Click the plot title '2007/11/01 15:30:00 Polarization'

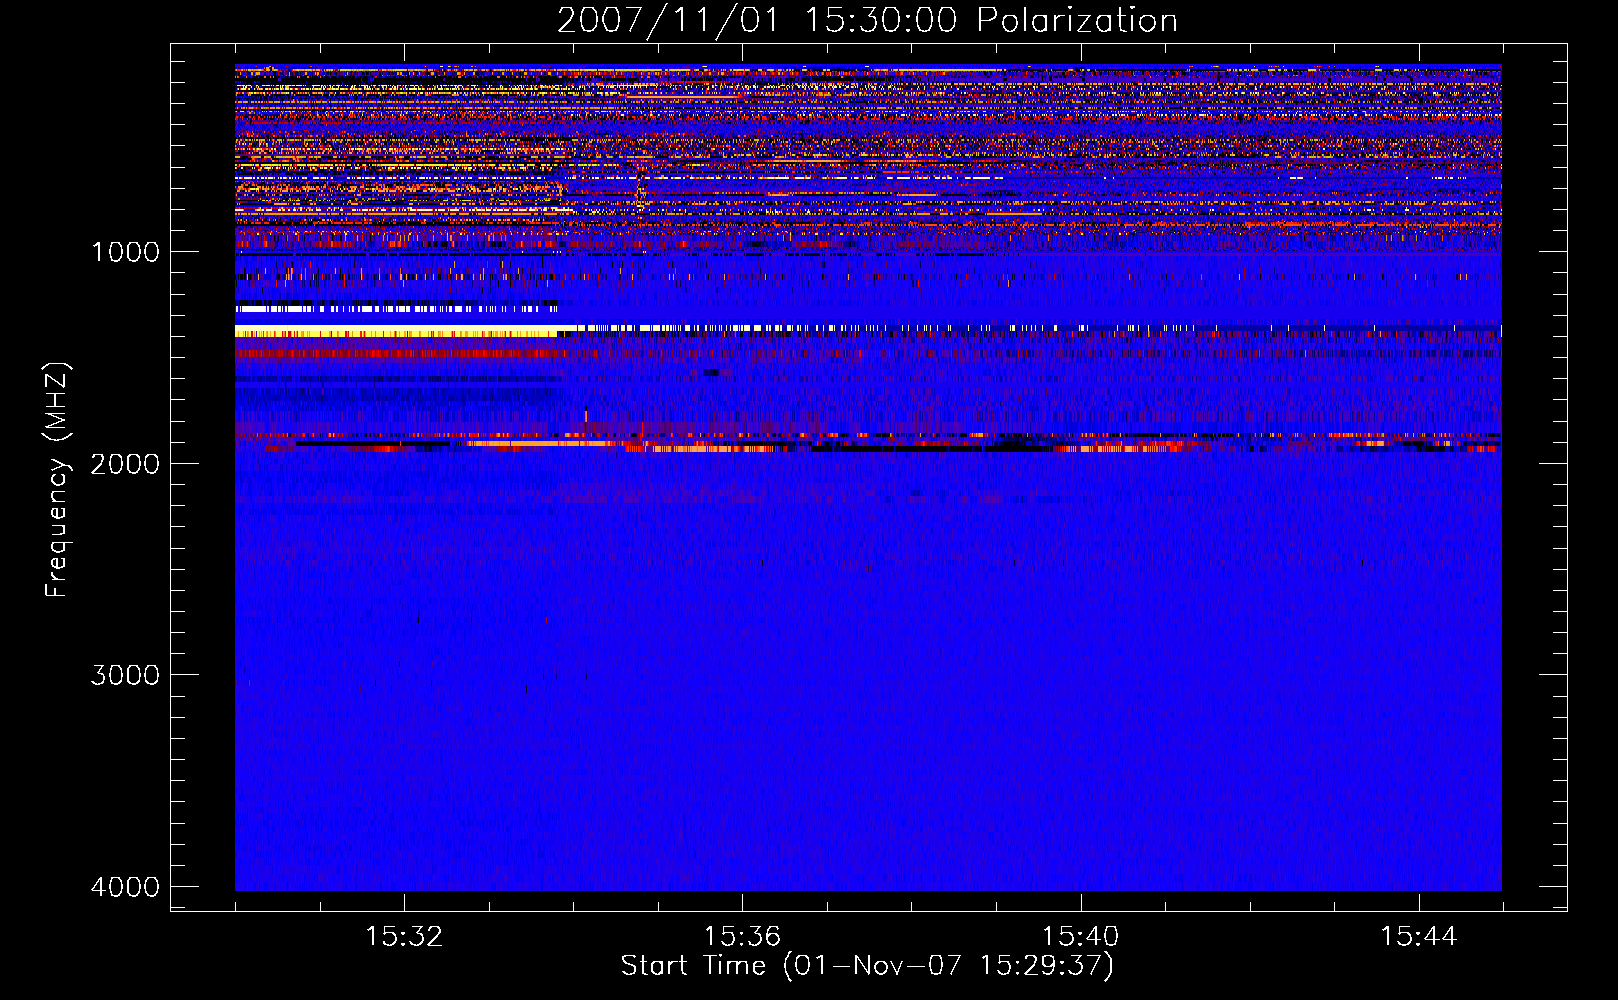click(867, 20)
